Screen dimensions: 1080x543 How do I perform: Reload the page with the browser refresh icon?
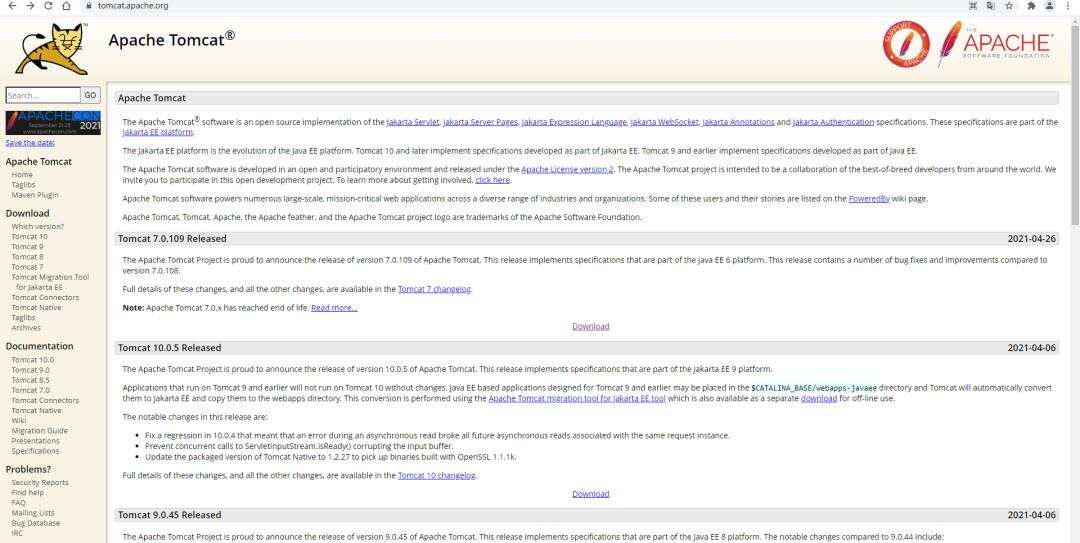[49, 6]
